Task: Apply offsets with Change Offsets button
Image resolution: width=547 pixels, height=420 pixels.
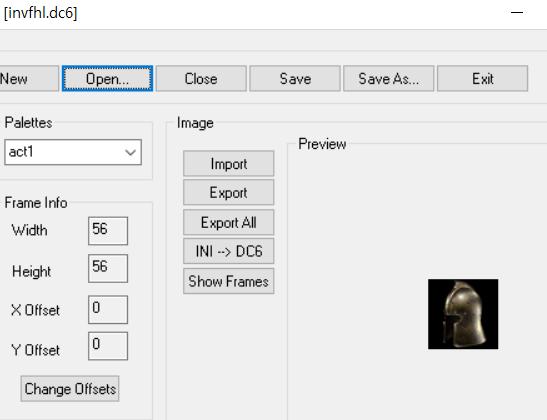Action: [x=70, y=389]
